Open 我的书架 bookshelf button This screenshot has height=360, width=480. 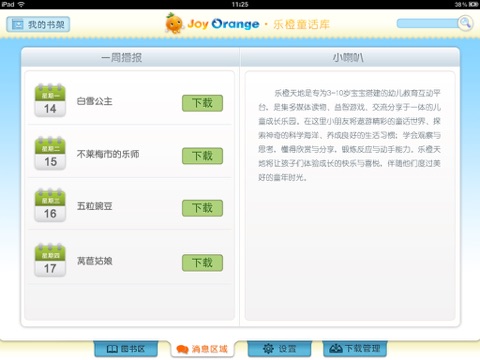(38, 24)
